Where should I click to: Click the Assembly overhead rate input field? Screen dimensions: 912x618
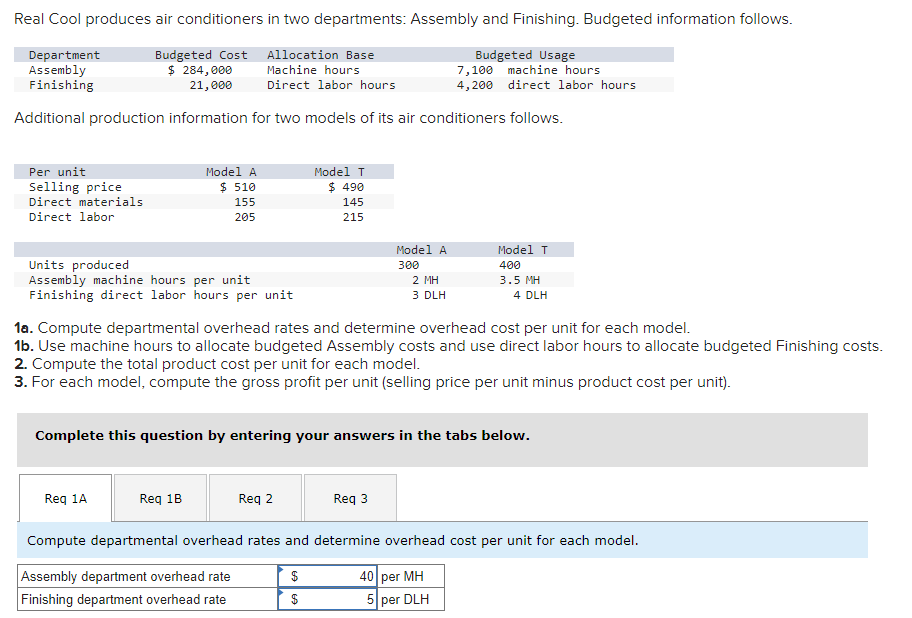330,576
